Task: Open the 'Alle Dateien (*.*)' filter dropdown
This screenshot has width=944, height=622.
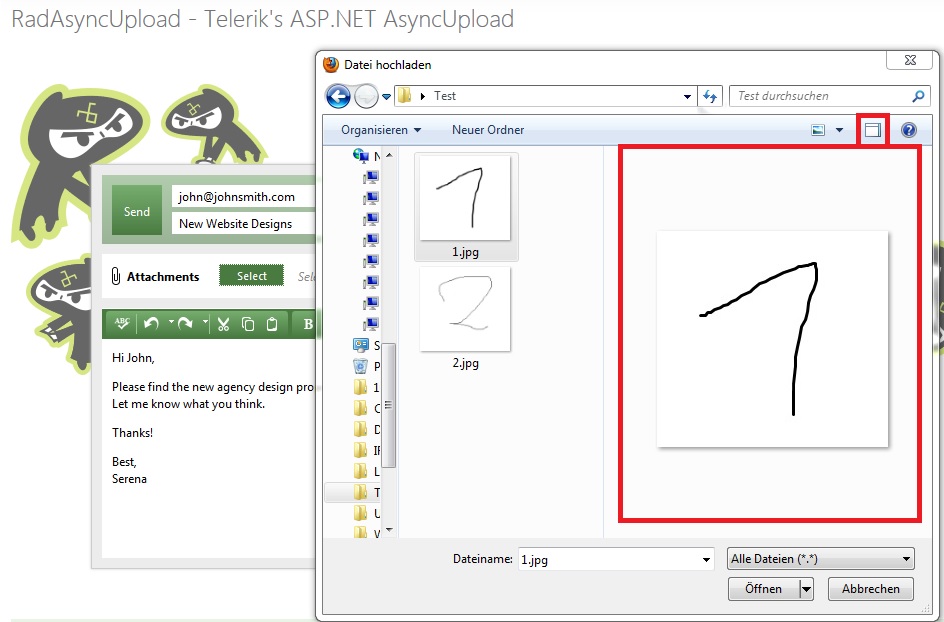Action: point(821,559)
